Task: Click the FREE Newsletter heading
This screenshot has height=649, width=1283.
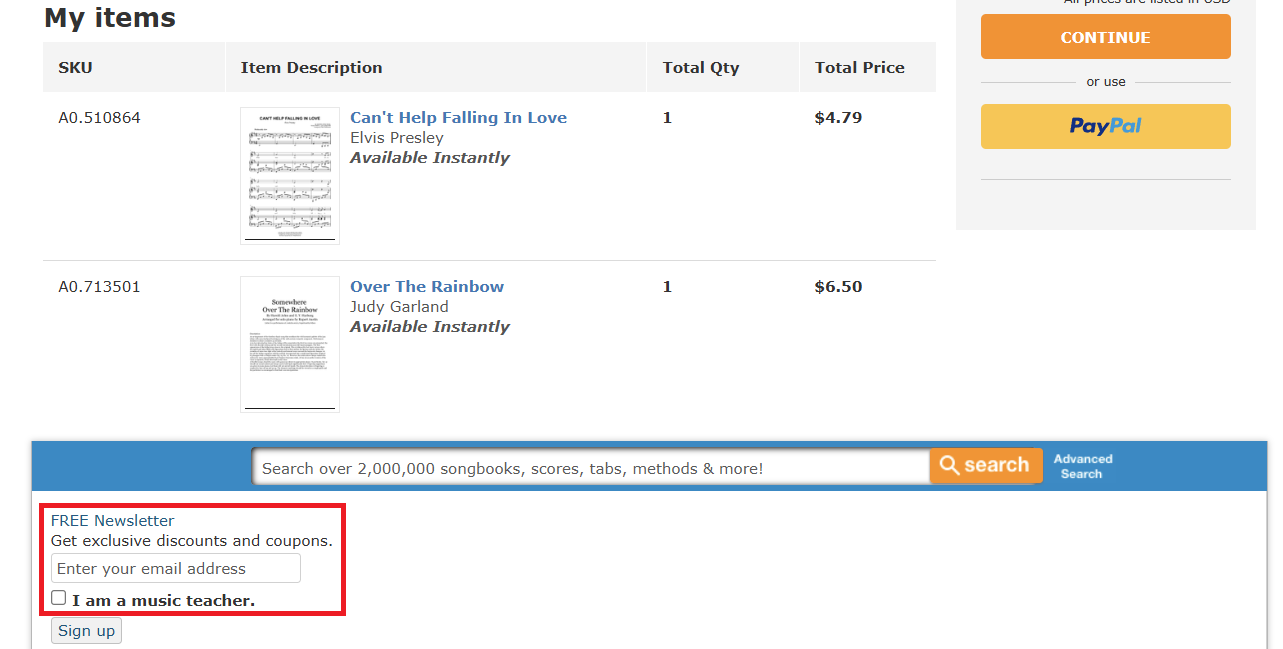Action: coord(113,520)
